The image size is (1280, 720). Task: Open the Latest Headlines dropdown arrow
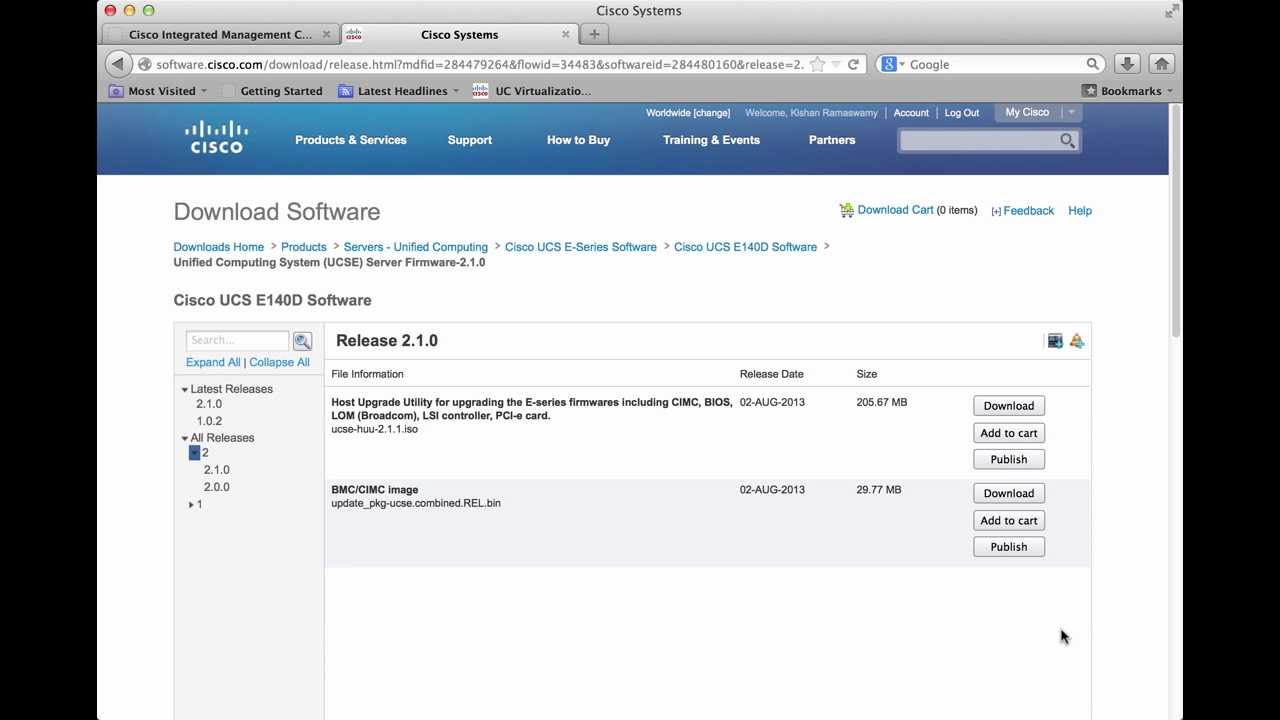click(456, 91)
